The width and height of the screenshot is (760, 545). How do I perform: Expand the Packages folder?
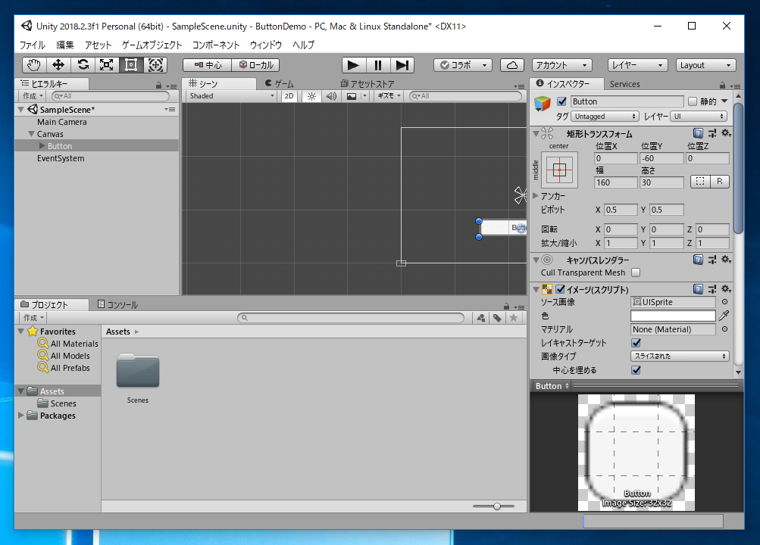(21, 416)
